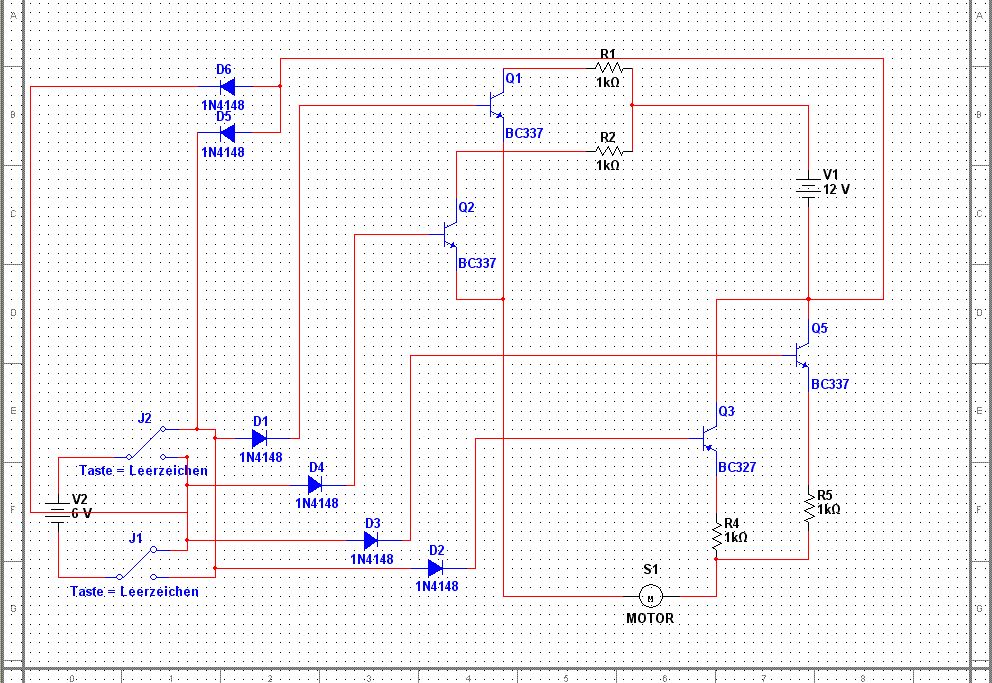Screen dimensions: 992x683
Task: Select transistor Q2 symbol
Action: tap(450, 235)
